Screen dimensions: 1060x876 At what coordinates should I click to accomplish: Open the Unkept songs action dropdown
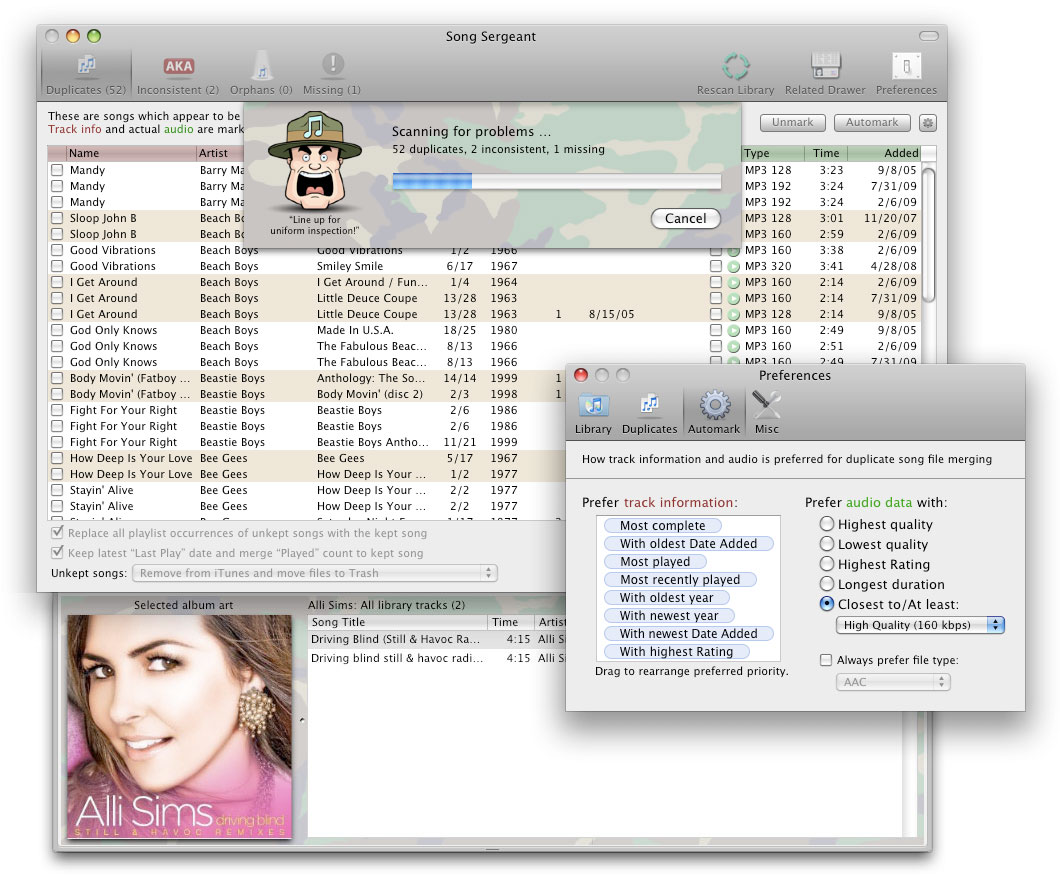(314, 573)
